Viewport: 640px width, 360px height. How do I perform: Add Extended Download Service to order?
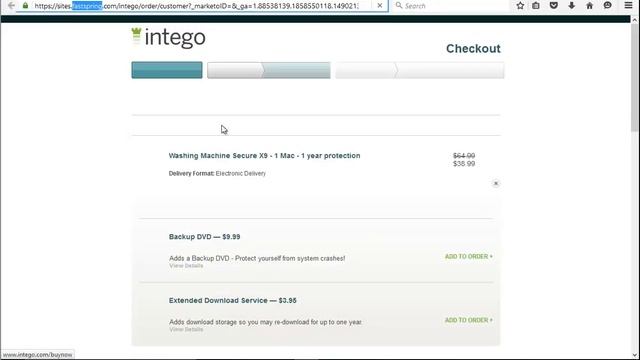469,320
